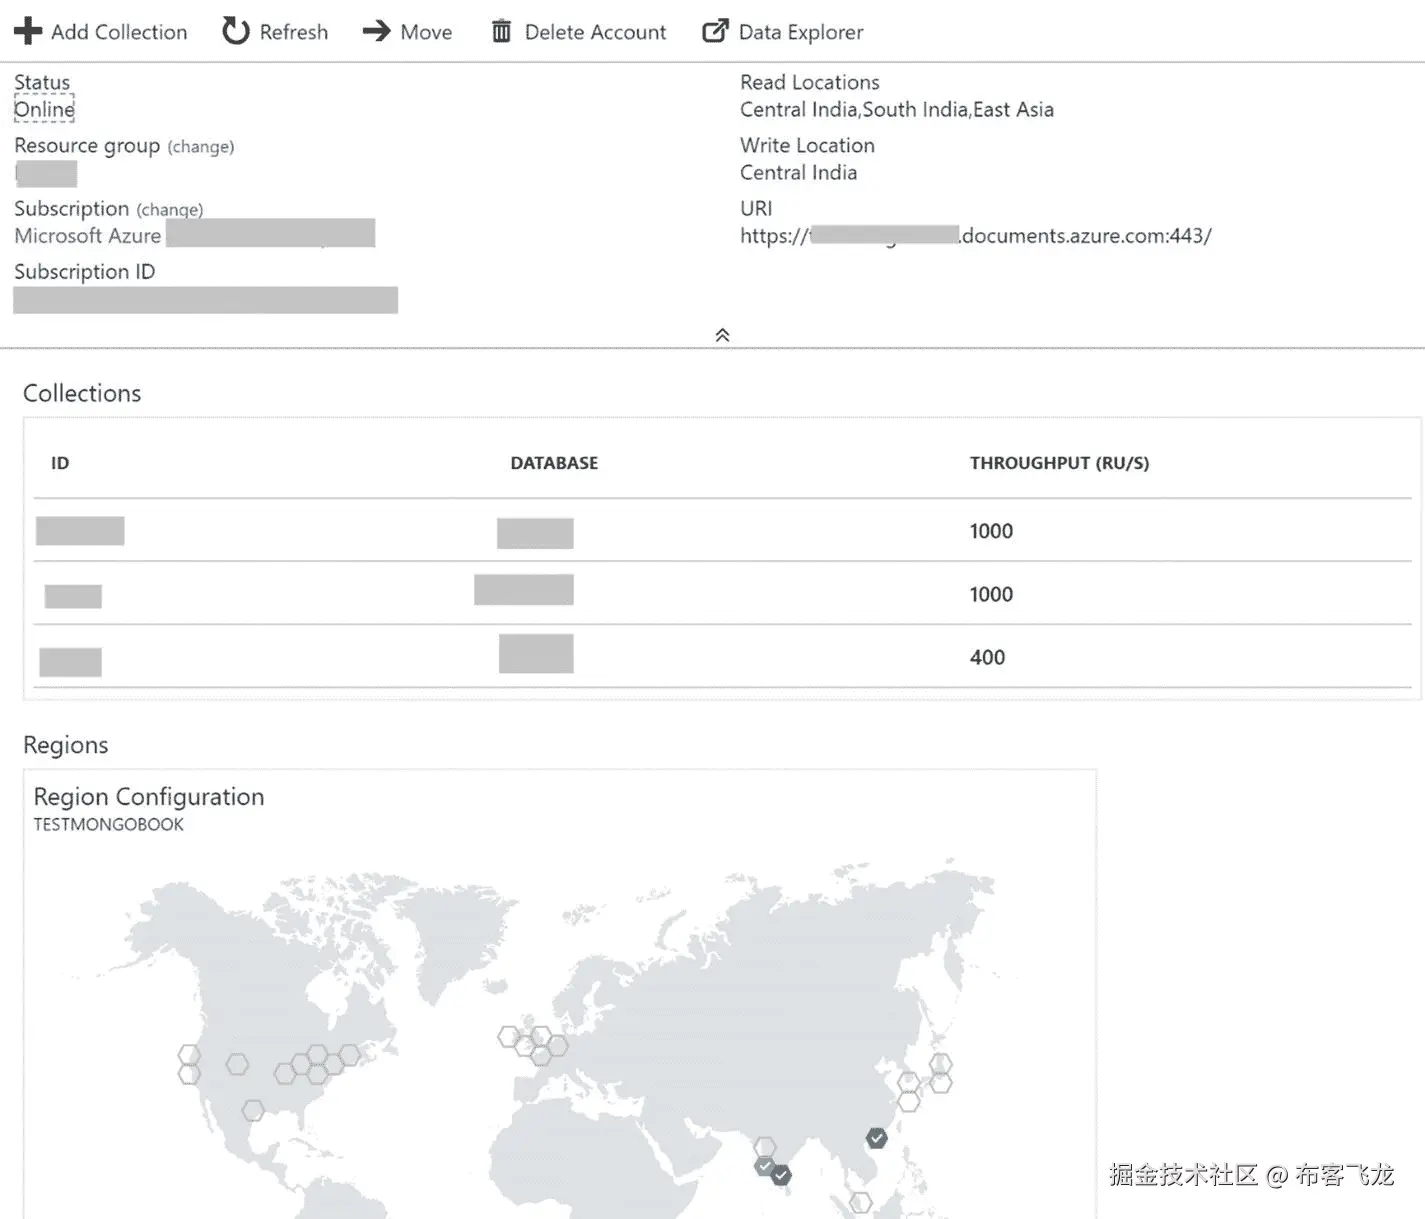Image resolution: width=1425 pixels, height=1219 pixels.
Task: Select the lone empty hexagon in central US
Action: pos(237,1064)
